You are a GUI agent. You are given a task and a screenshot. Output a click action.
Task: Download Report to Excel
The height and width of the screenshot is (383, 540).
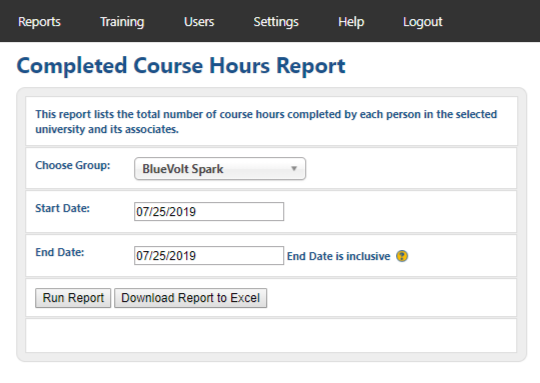(190, 298)
